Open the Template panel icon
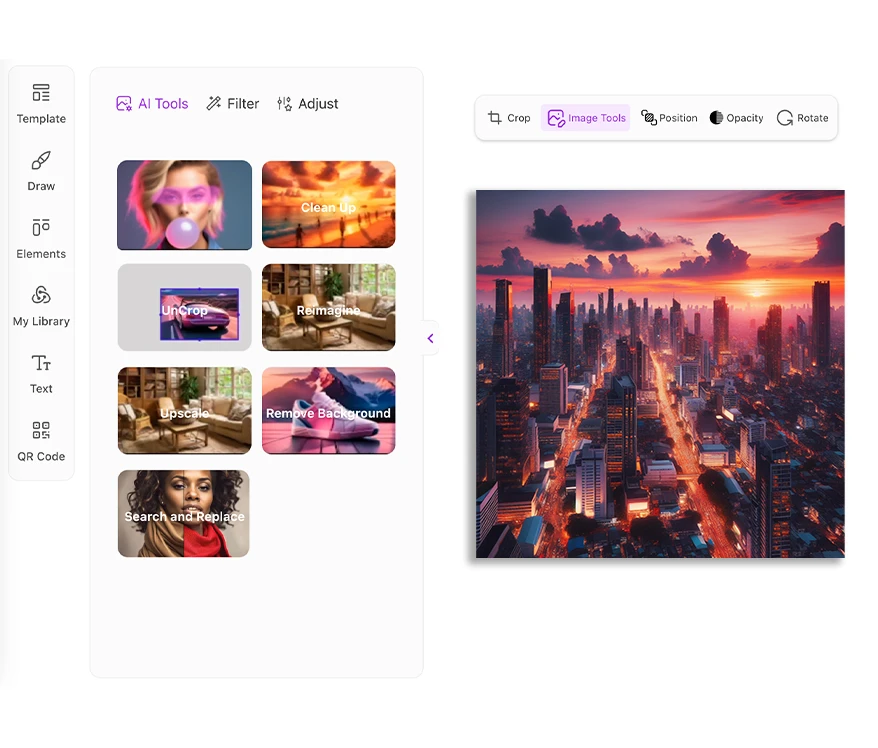This screenshot has height=748, width=878. tap(41, 94)
